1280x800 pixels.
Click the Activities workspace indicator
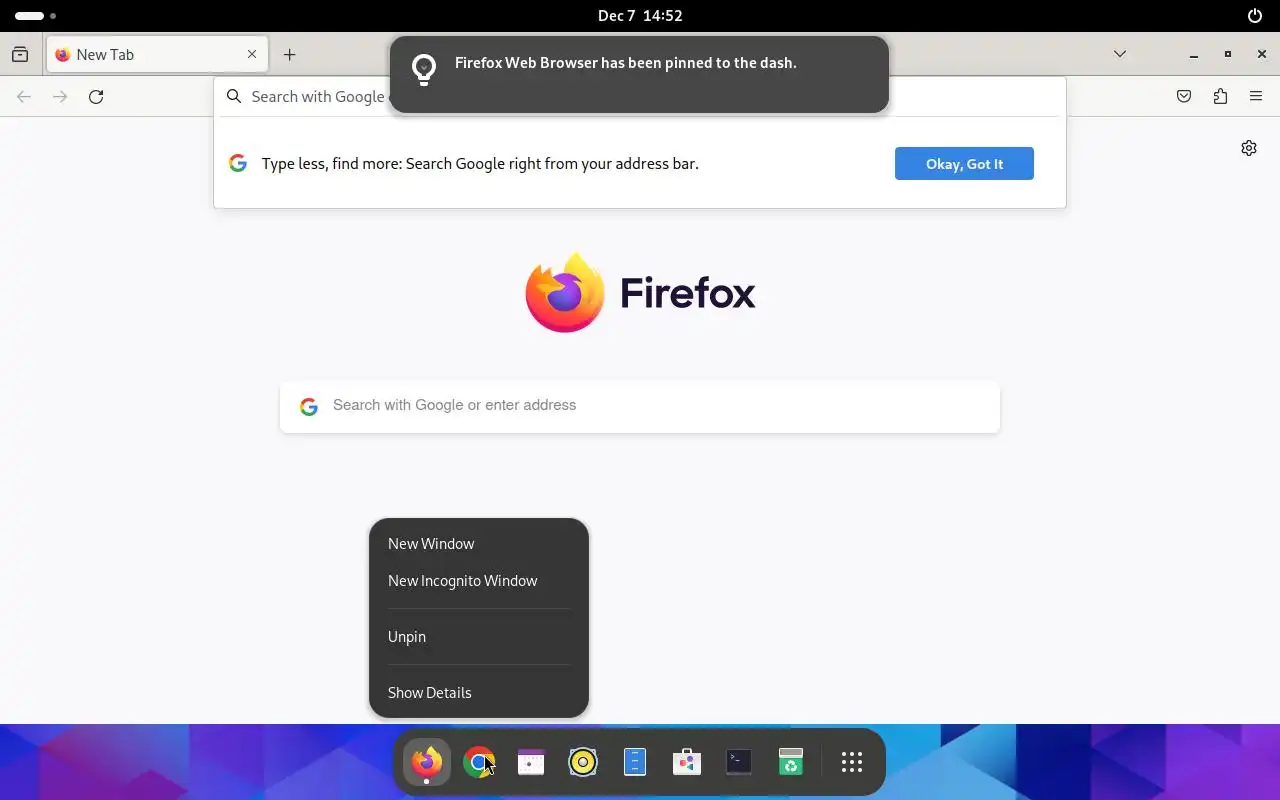35,16
